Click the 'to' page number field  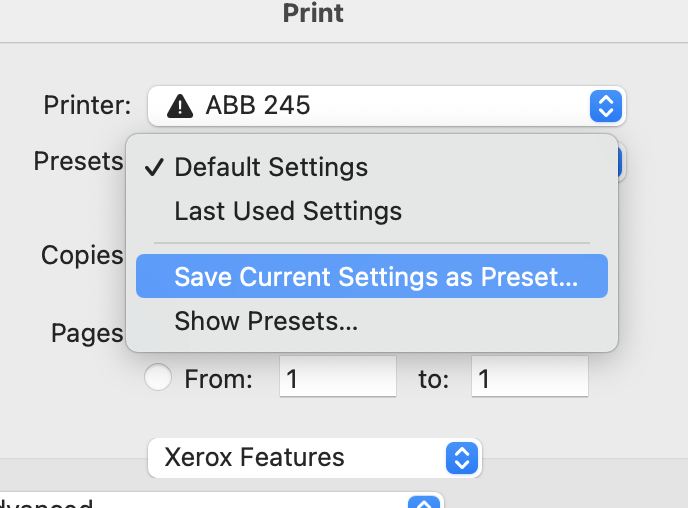pyautogui.click(x=529, y=378)
